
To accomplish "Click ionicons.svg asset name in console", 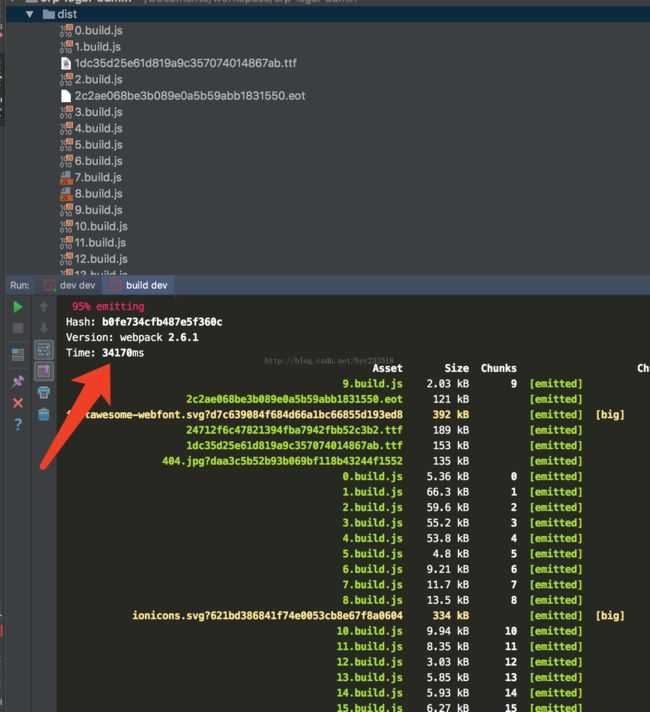I will (267, 615).
